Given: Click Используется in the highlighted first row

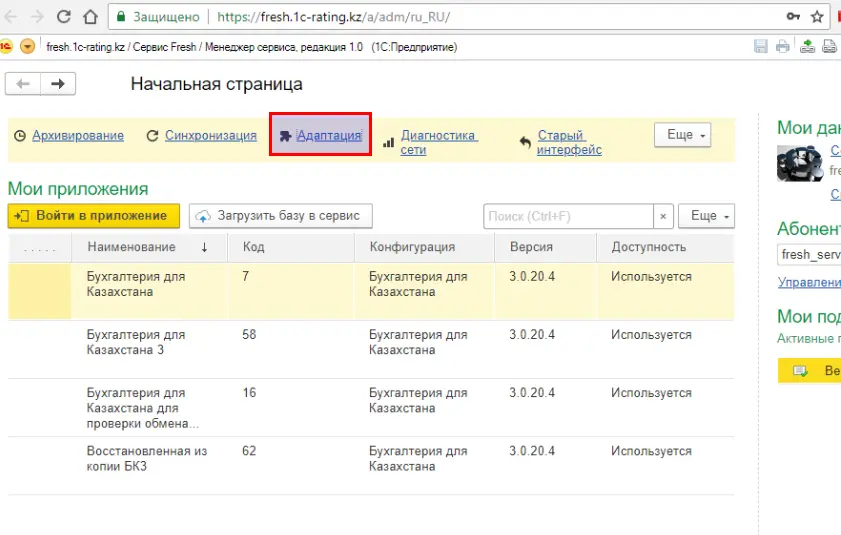Looking at the screenshot, I should coord(651,277).
